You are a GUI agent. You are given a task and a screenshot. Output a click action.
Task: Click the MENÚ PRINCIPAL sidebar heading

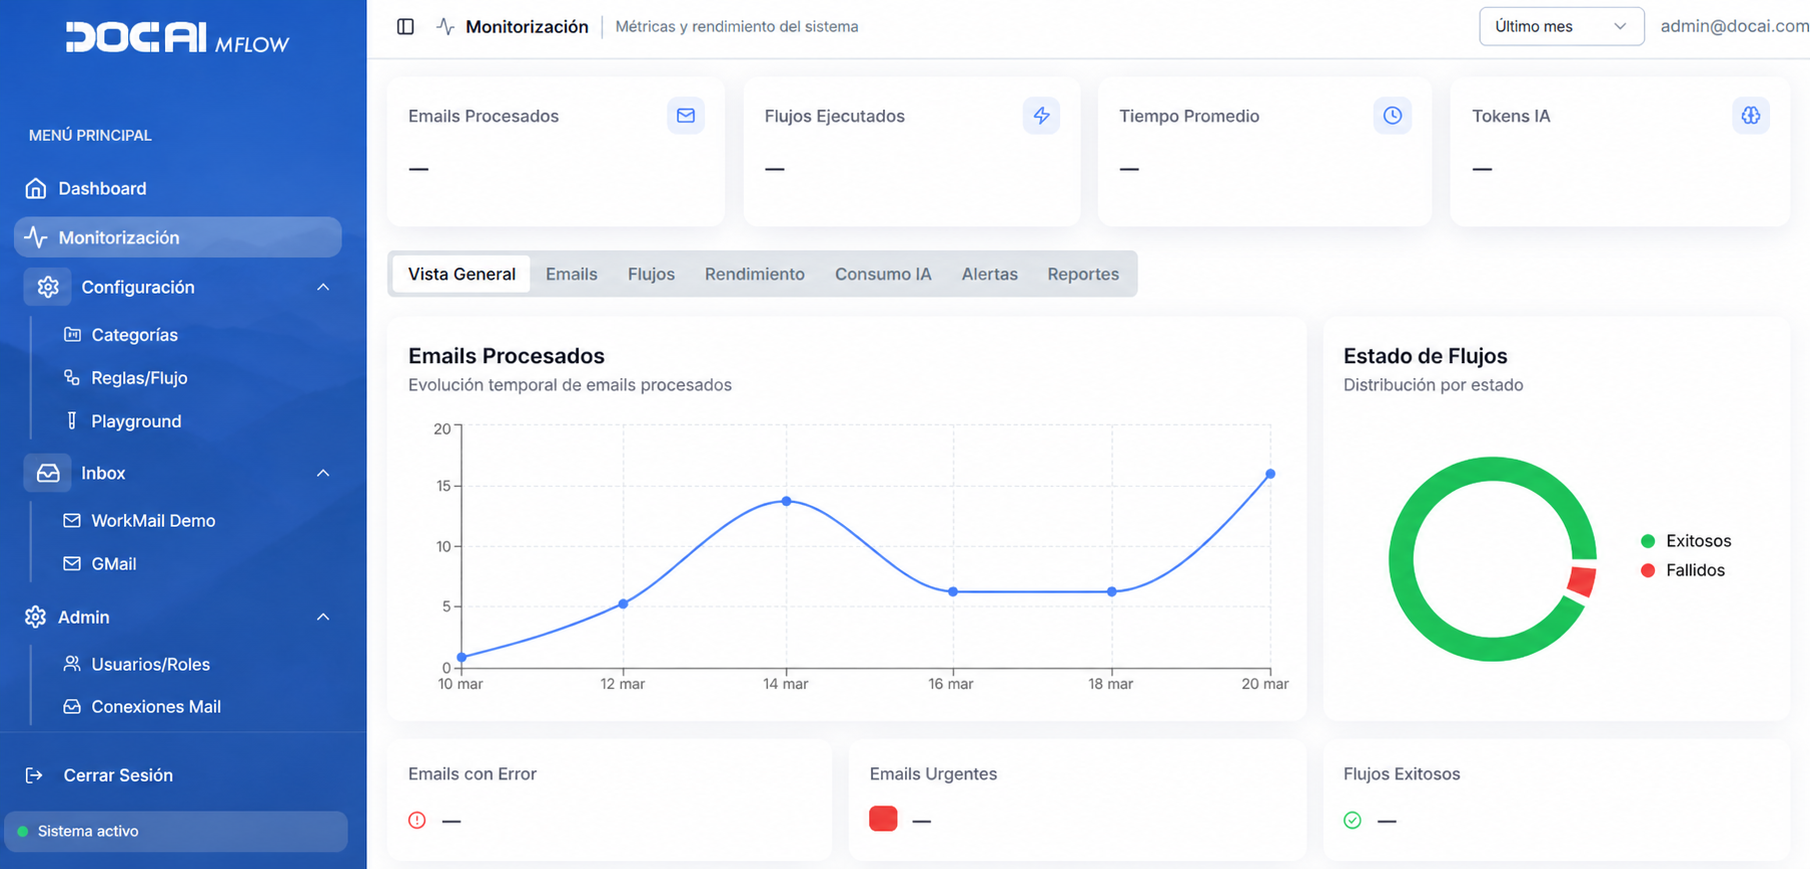coord(90,135)
